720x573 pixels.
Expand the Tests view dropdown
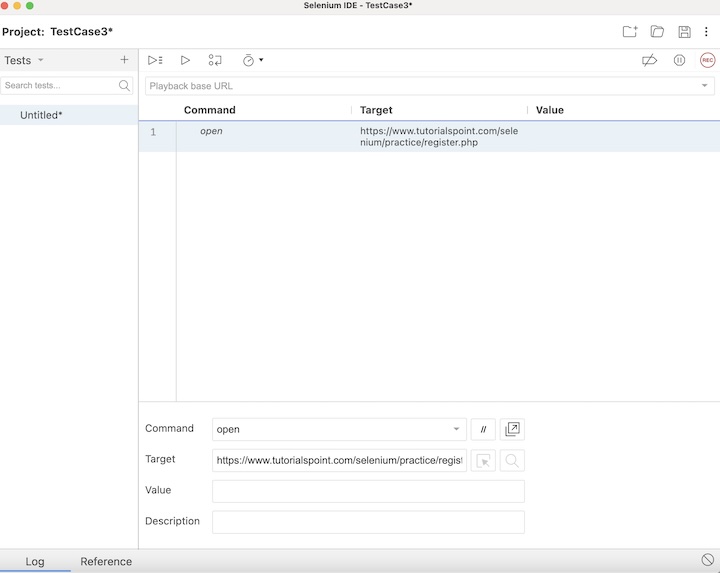point(41,60)
